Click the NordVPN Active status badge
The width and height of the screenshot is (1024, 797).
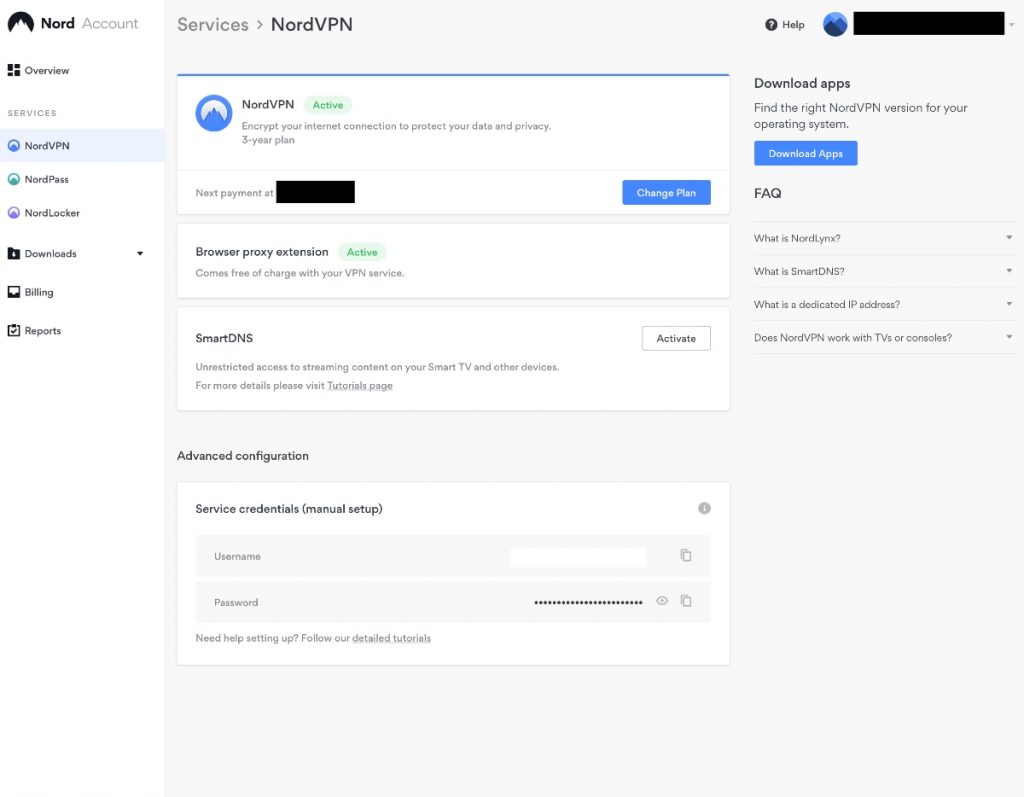328,105
